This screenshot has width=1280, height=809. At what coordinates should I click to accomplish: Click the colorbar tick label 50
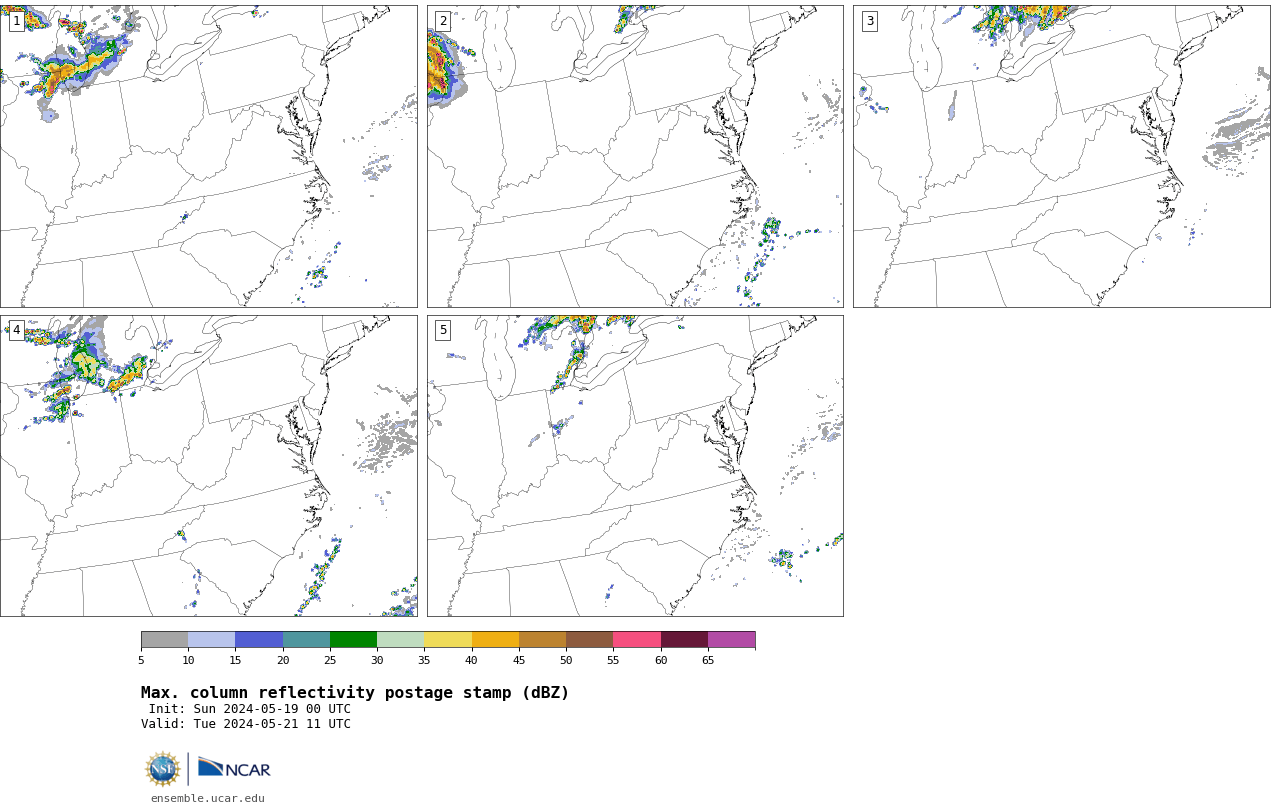click(x=566, y=660)
